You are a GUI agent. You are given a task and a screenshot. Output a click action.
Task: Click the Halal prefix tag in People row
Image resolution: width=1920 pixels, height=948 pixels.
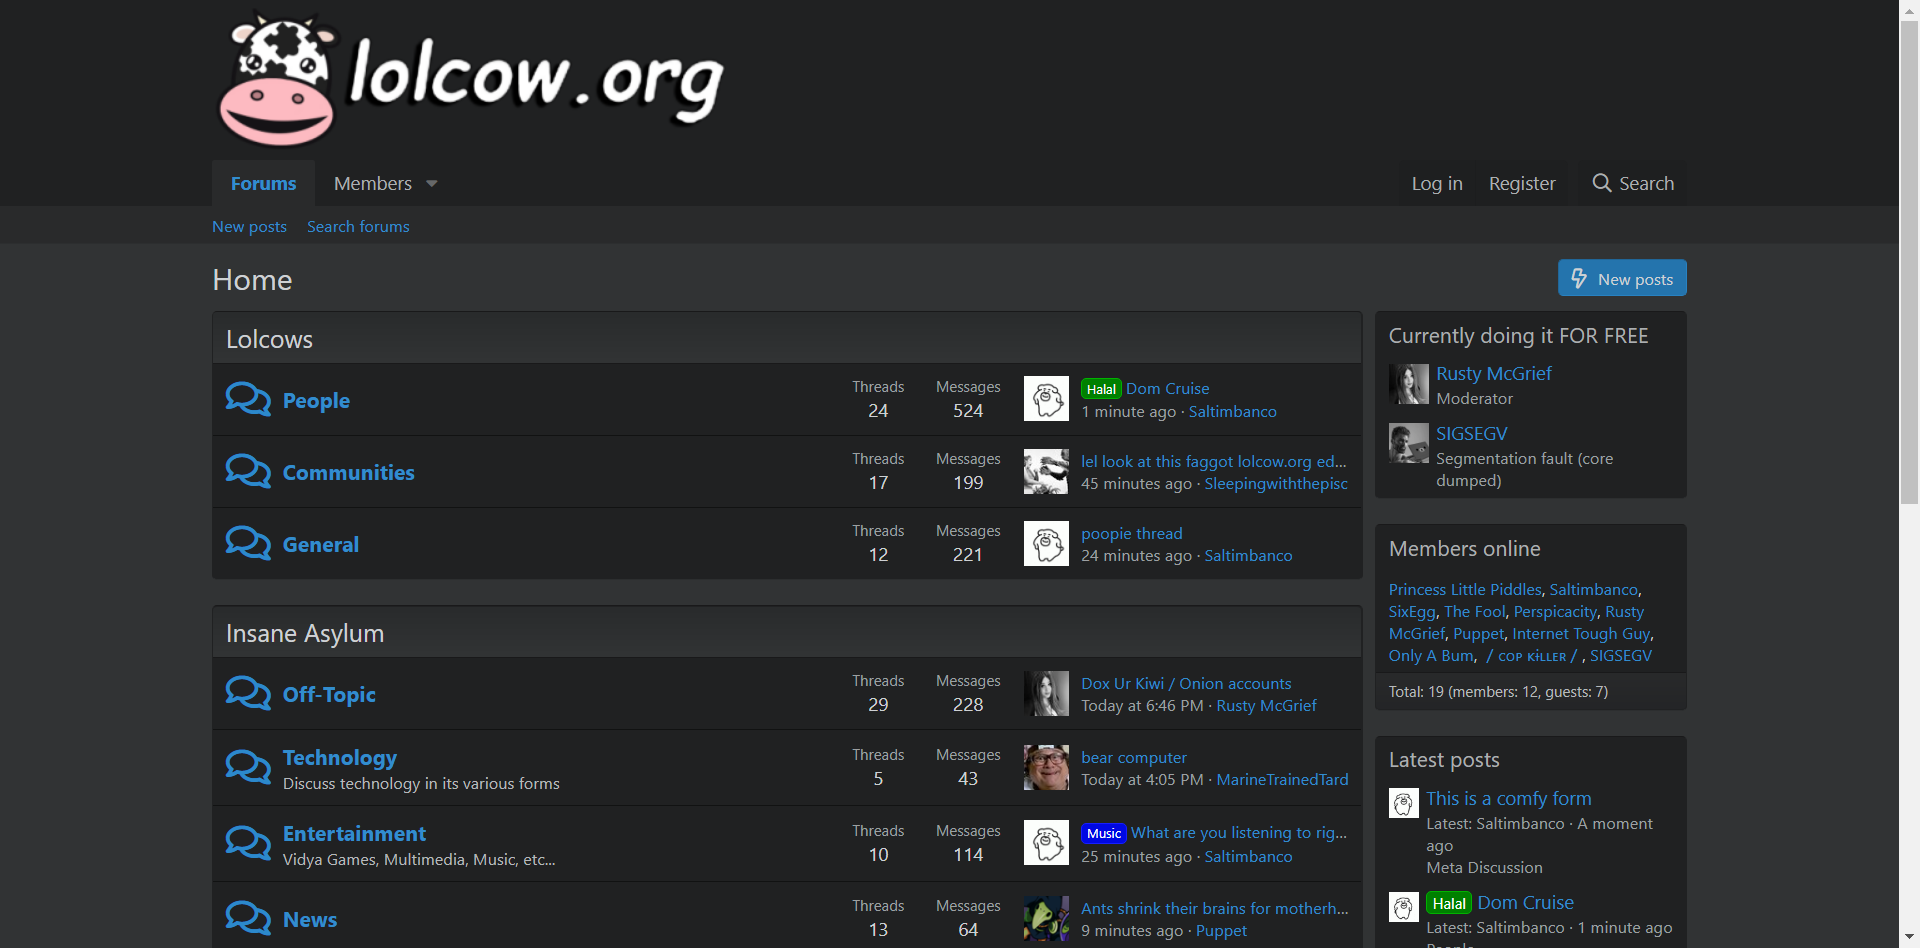click(x=1101, y=389)
